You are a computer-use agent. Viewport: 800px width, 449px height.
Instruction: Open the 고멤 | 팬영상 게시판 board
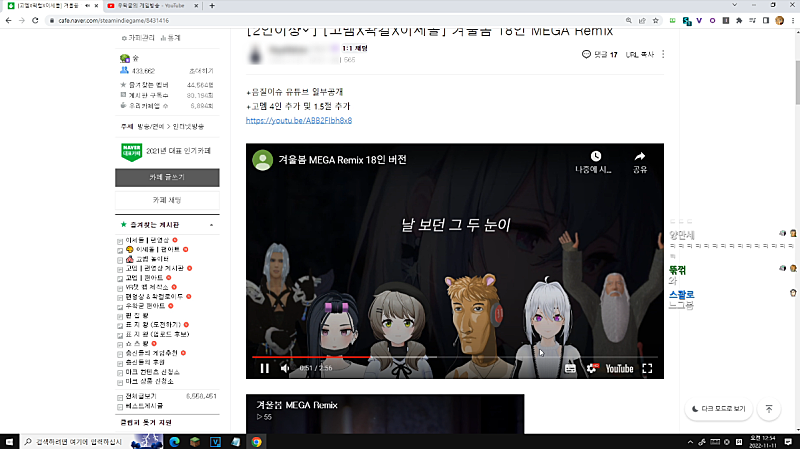coord(154,268)
